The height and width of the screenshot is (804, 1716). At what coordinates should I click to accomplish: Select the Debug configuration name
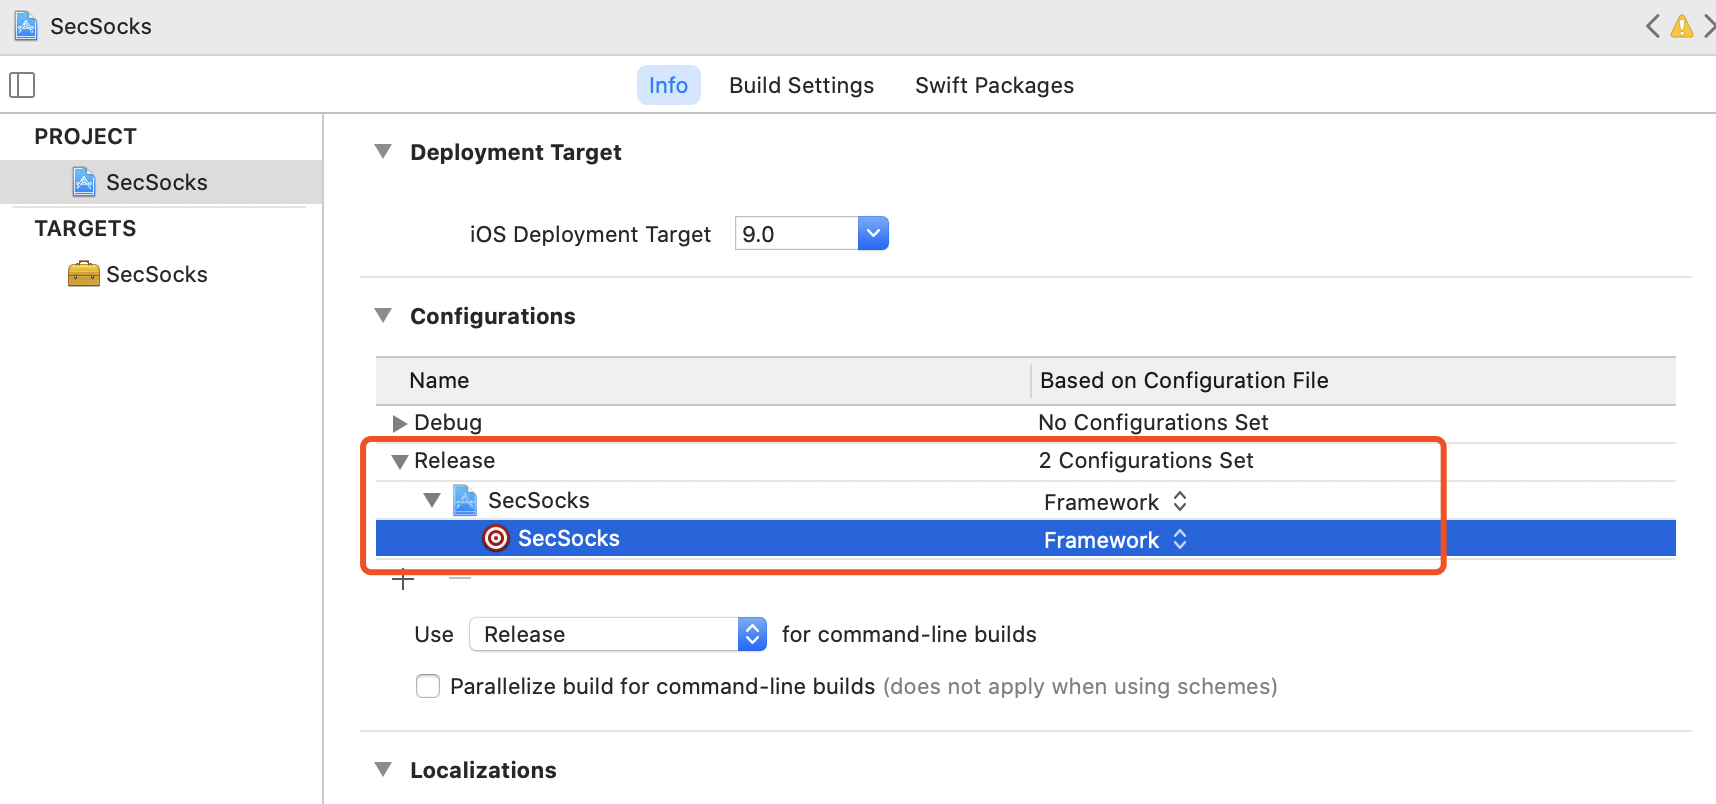click(x=448, y=422)
